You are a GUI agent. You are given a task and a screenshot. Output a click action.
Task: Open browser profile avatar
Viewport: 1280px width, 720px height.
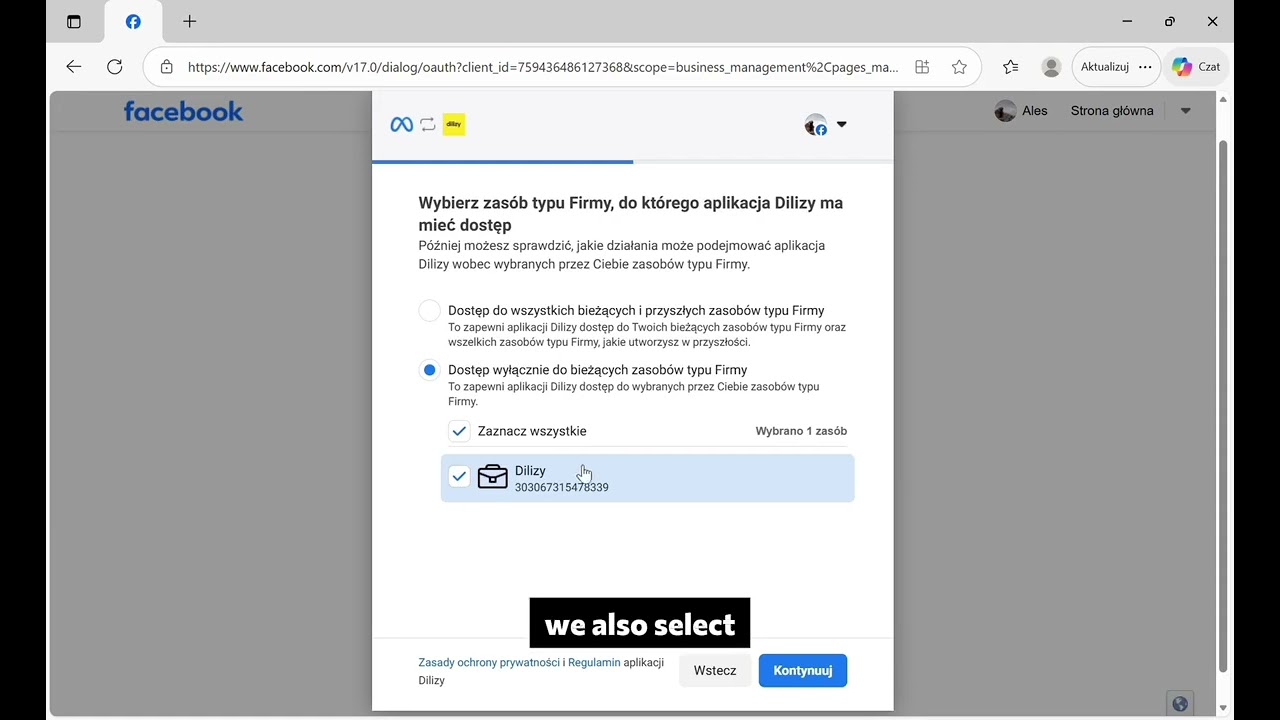coord(1051,67)
